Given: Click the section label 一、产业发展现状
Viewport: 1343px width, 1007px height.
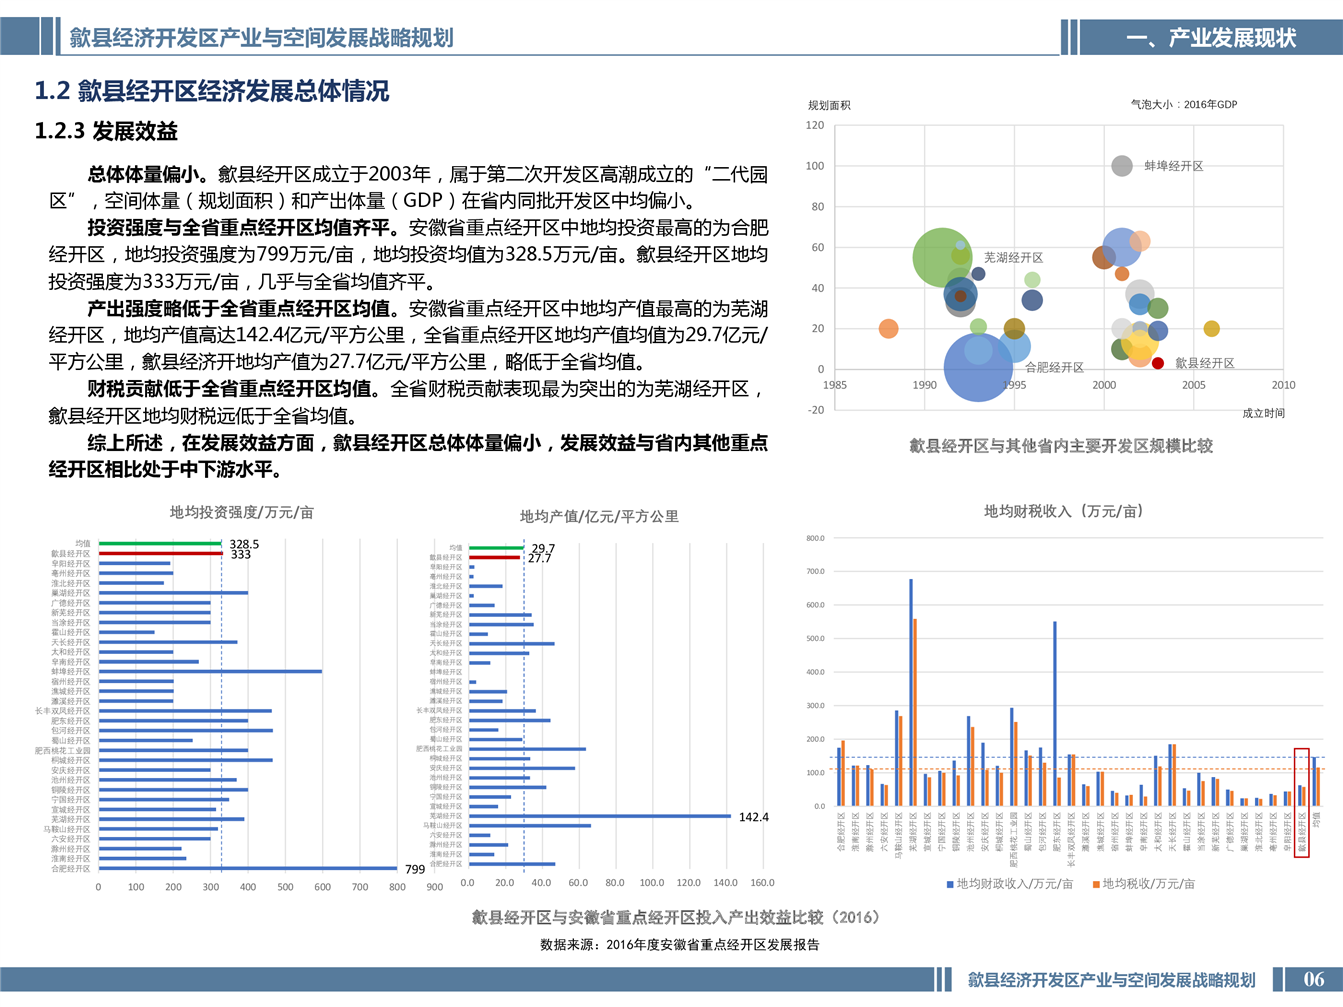Looking at the screenshot, I should [1211, 38].
